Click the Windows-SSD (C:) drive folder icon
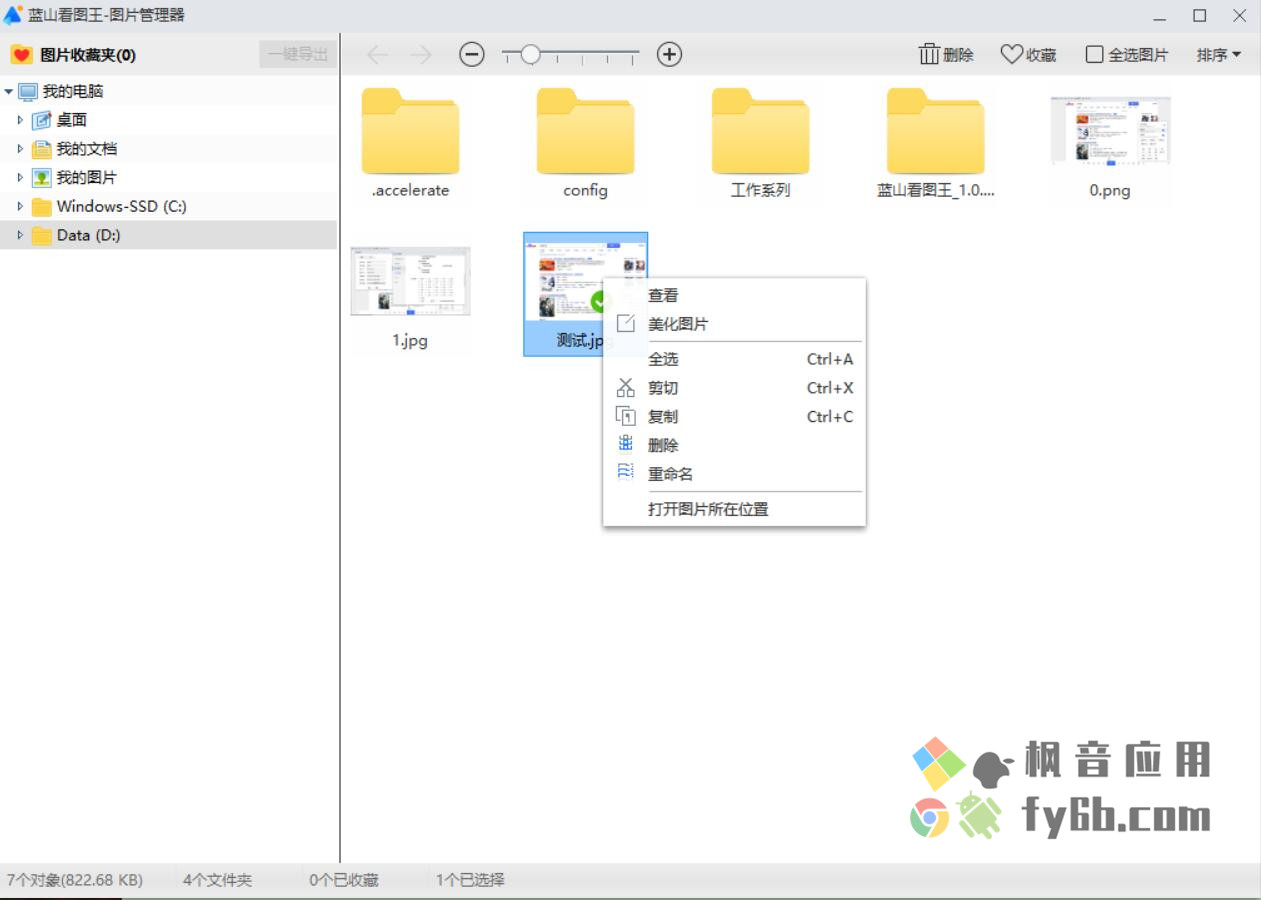This screenshot has width=1261, height=900. point(41,207)
